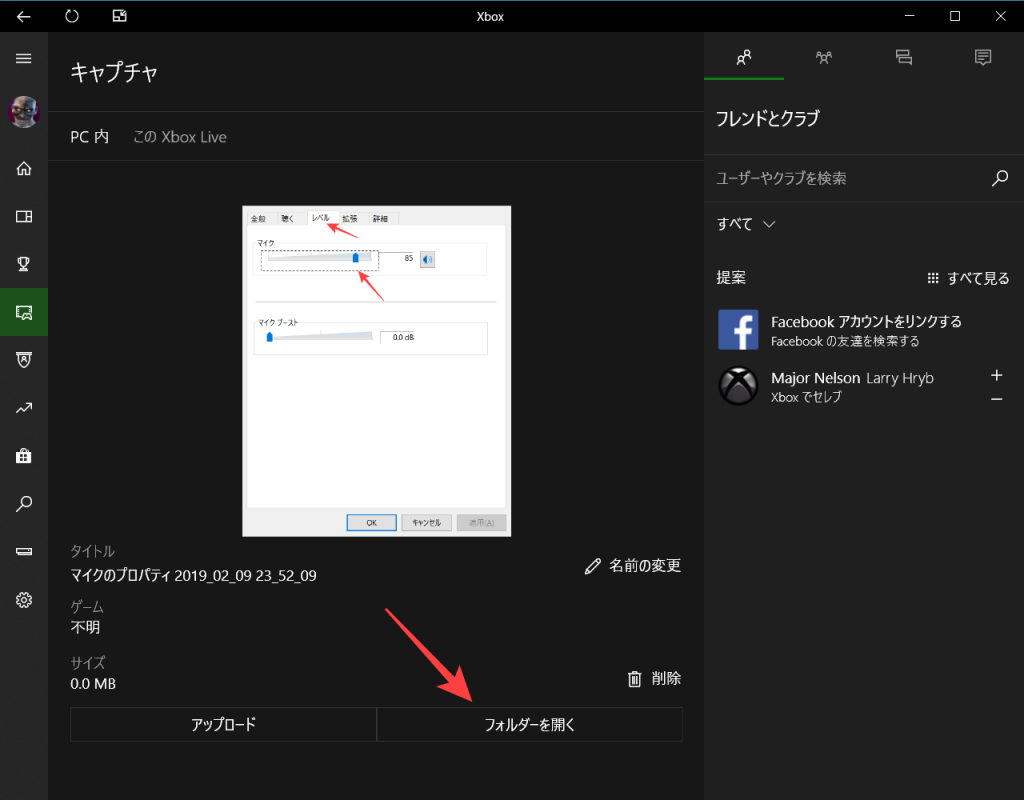
Task: Open Trending arrow icon in sidebar
Action: tap(24, 408)
